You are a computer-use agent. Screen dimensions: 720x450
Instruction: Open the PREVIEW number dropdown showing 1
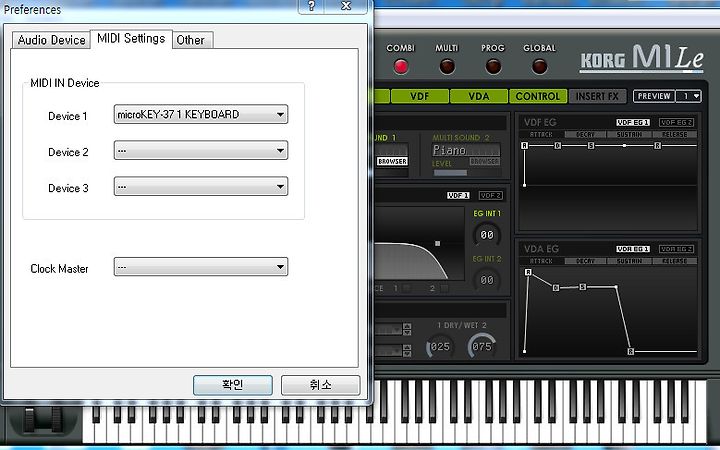[689, 96]
